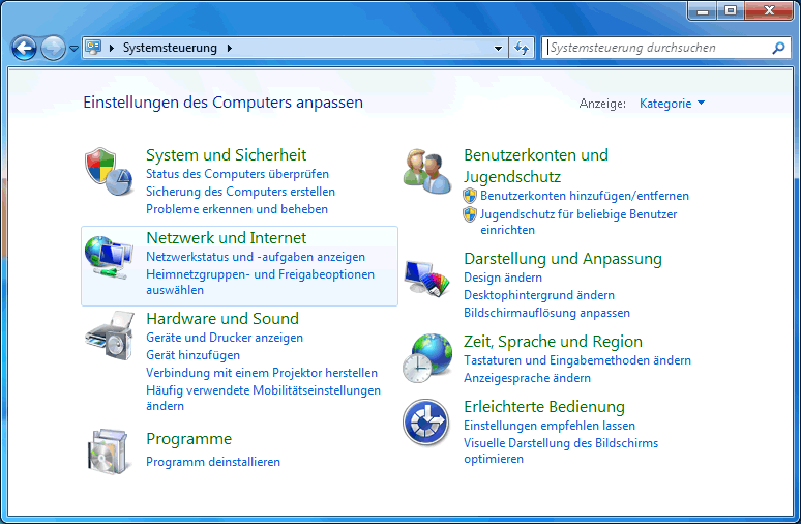
Task: Open the Programme disc box icon
Action: (108, 451)
